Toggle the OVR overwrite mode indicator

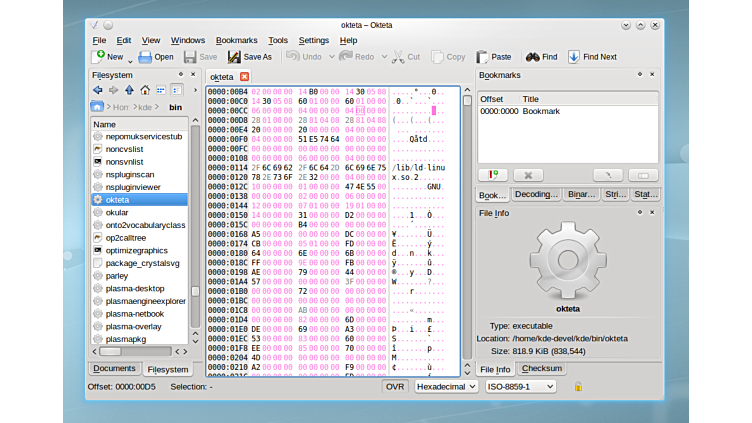[x=395, y=386]
